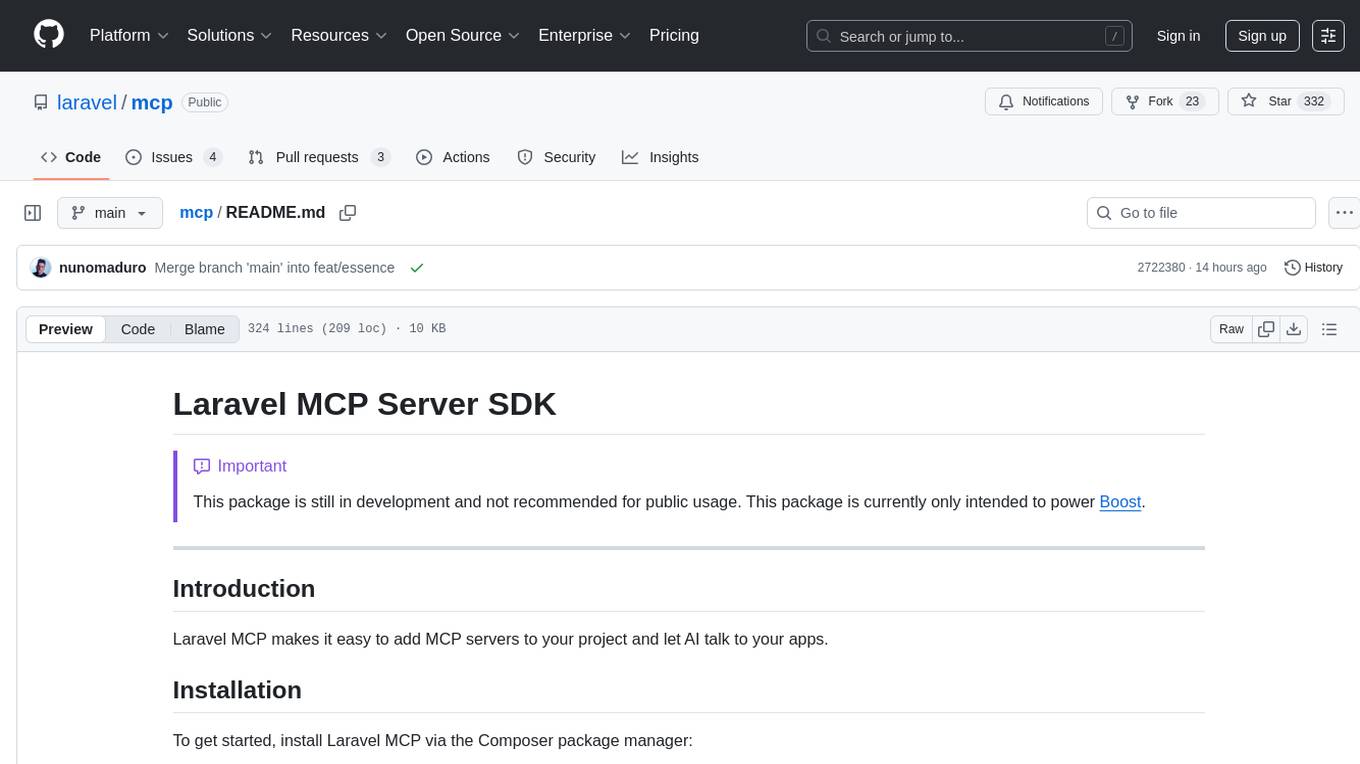Open the Merge branch commit message
Screen dimensions: 1360x764
tap(274, 268)
